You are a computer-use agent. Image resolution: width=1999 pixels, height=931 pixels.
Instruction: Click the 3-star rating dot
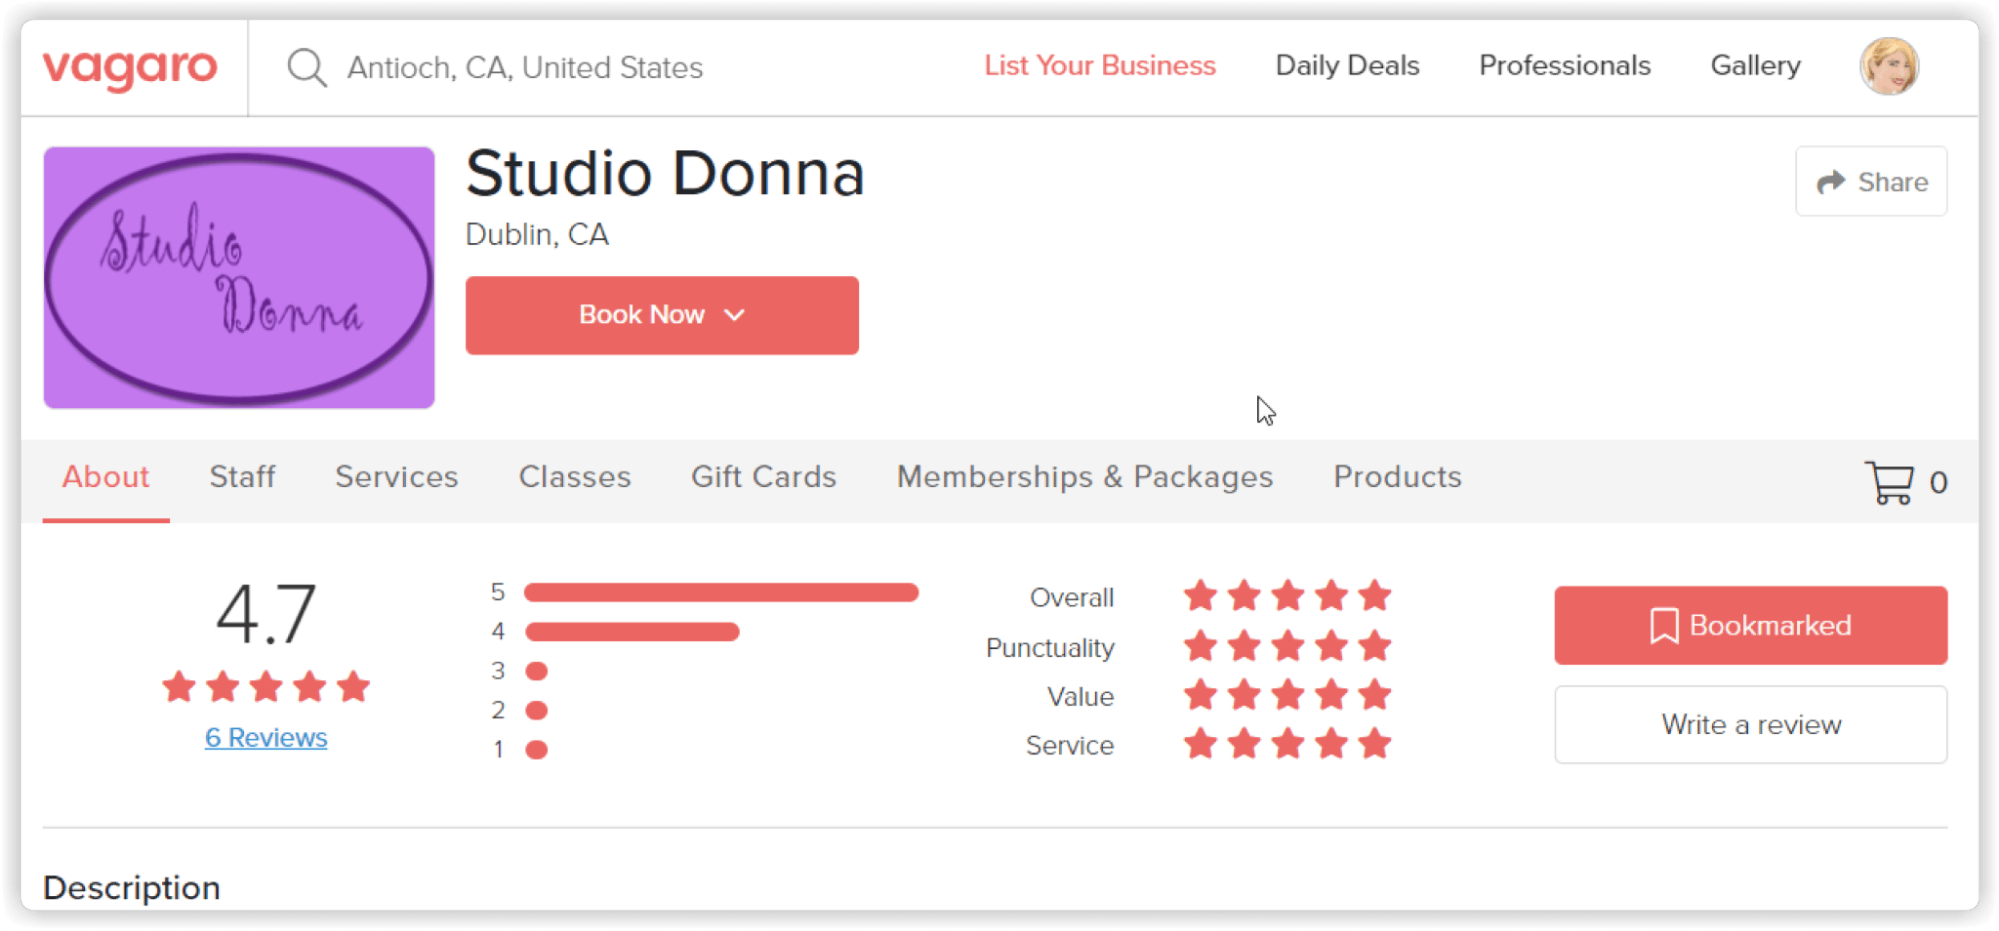point(537,671)
